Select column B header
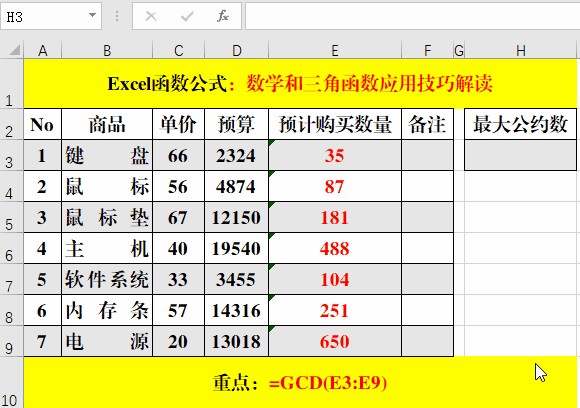 click(107, 50)
